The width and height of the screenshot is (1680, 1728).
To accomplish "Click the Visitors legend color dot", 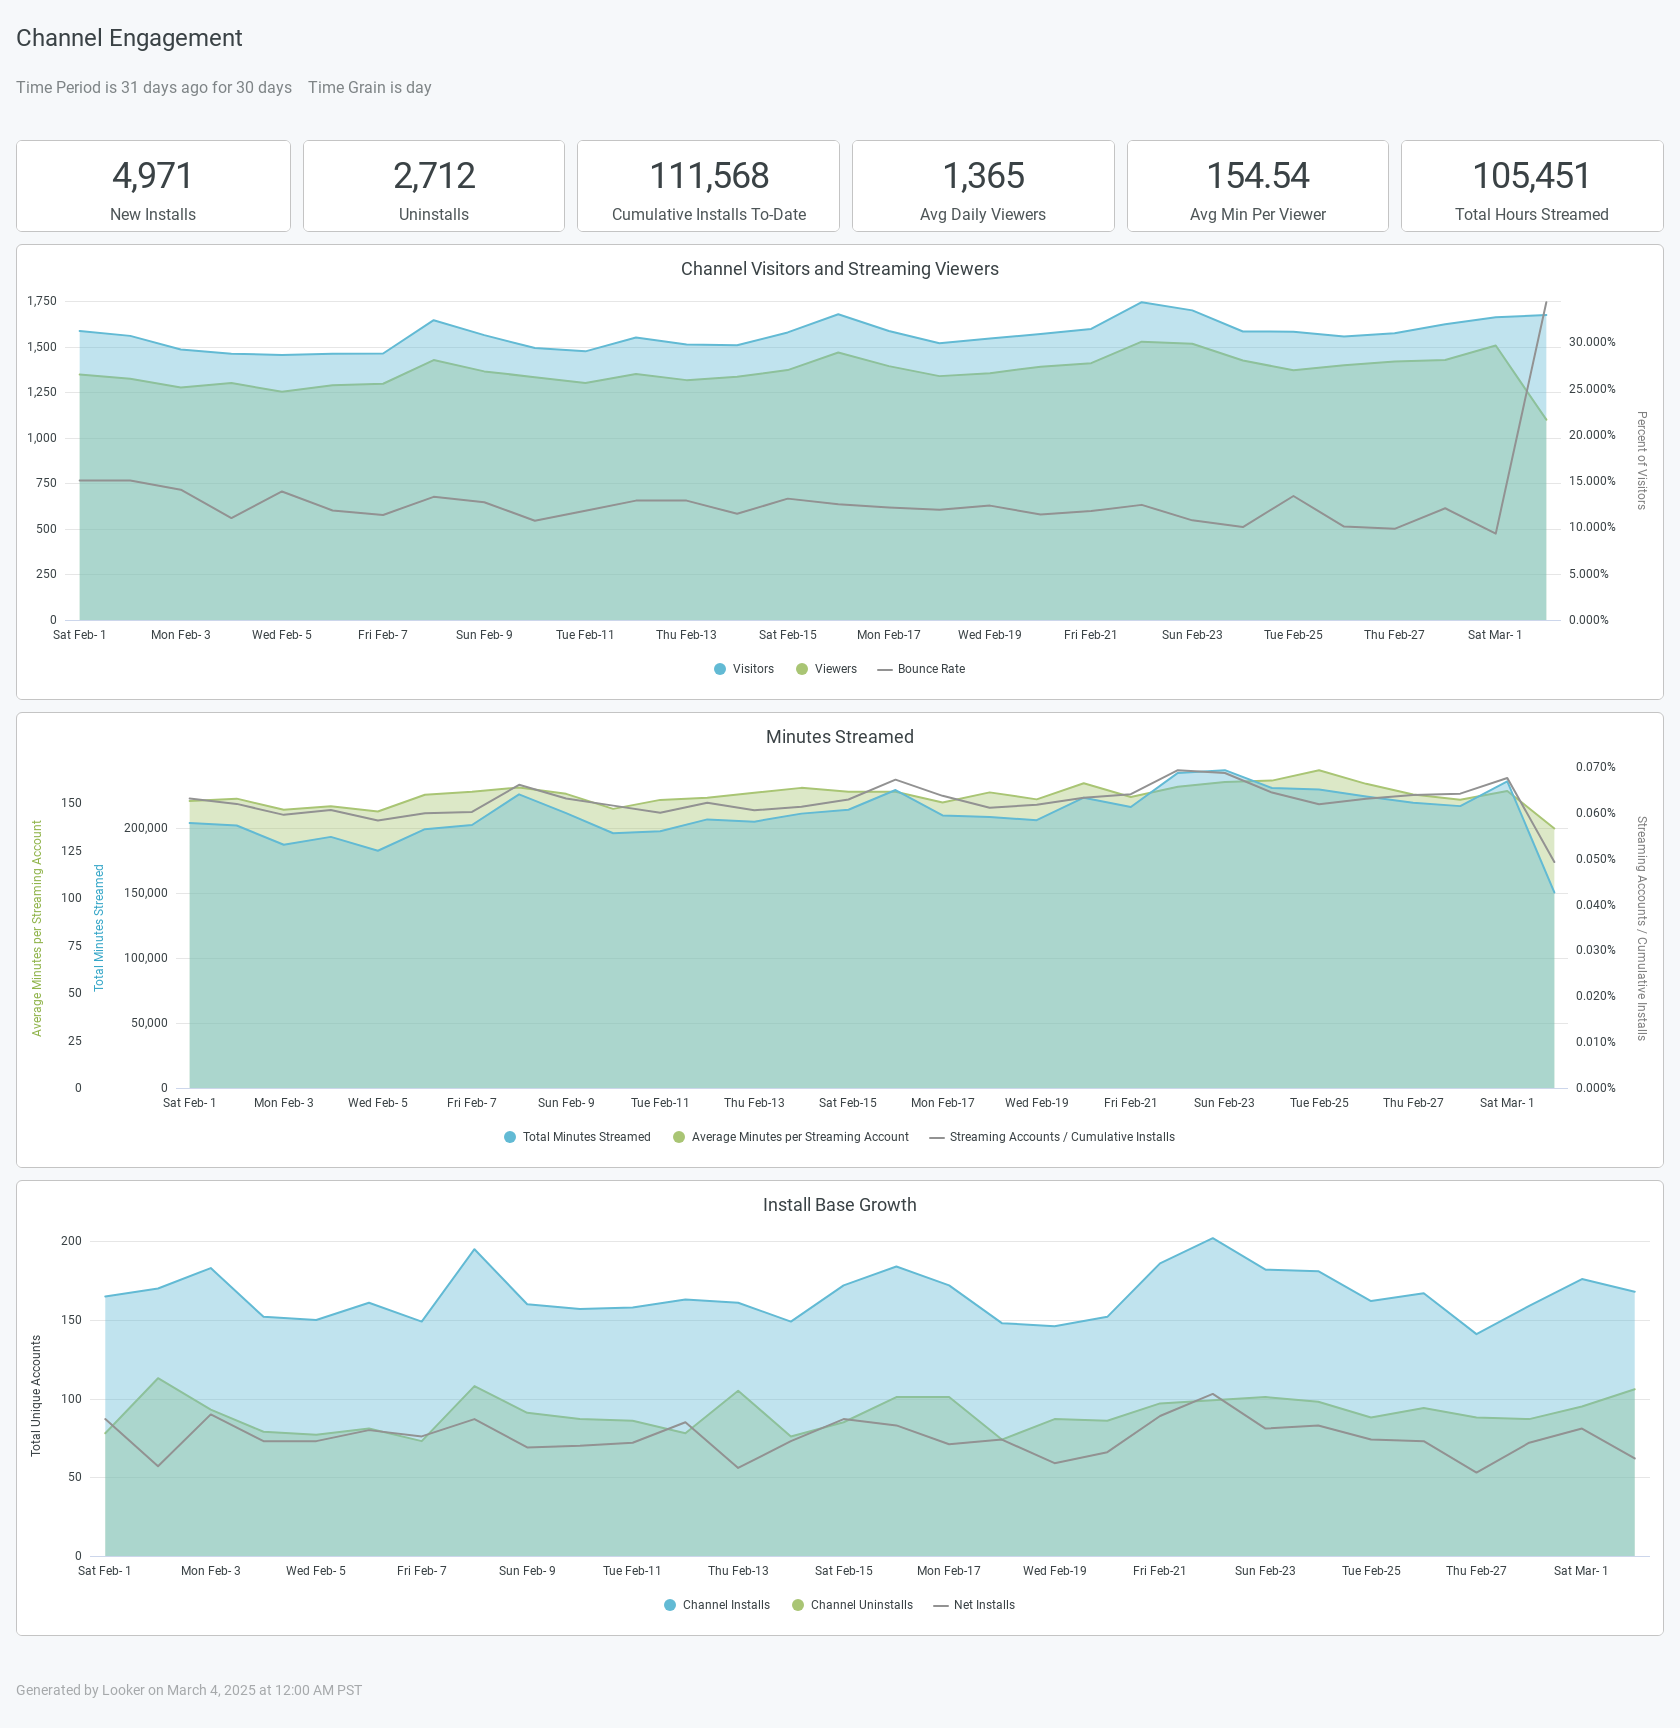I will coord(720,669).
